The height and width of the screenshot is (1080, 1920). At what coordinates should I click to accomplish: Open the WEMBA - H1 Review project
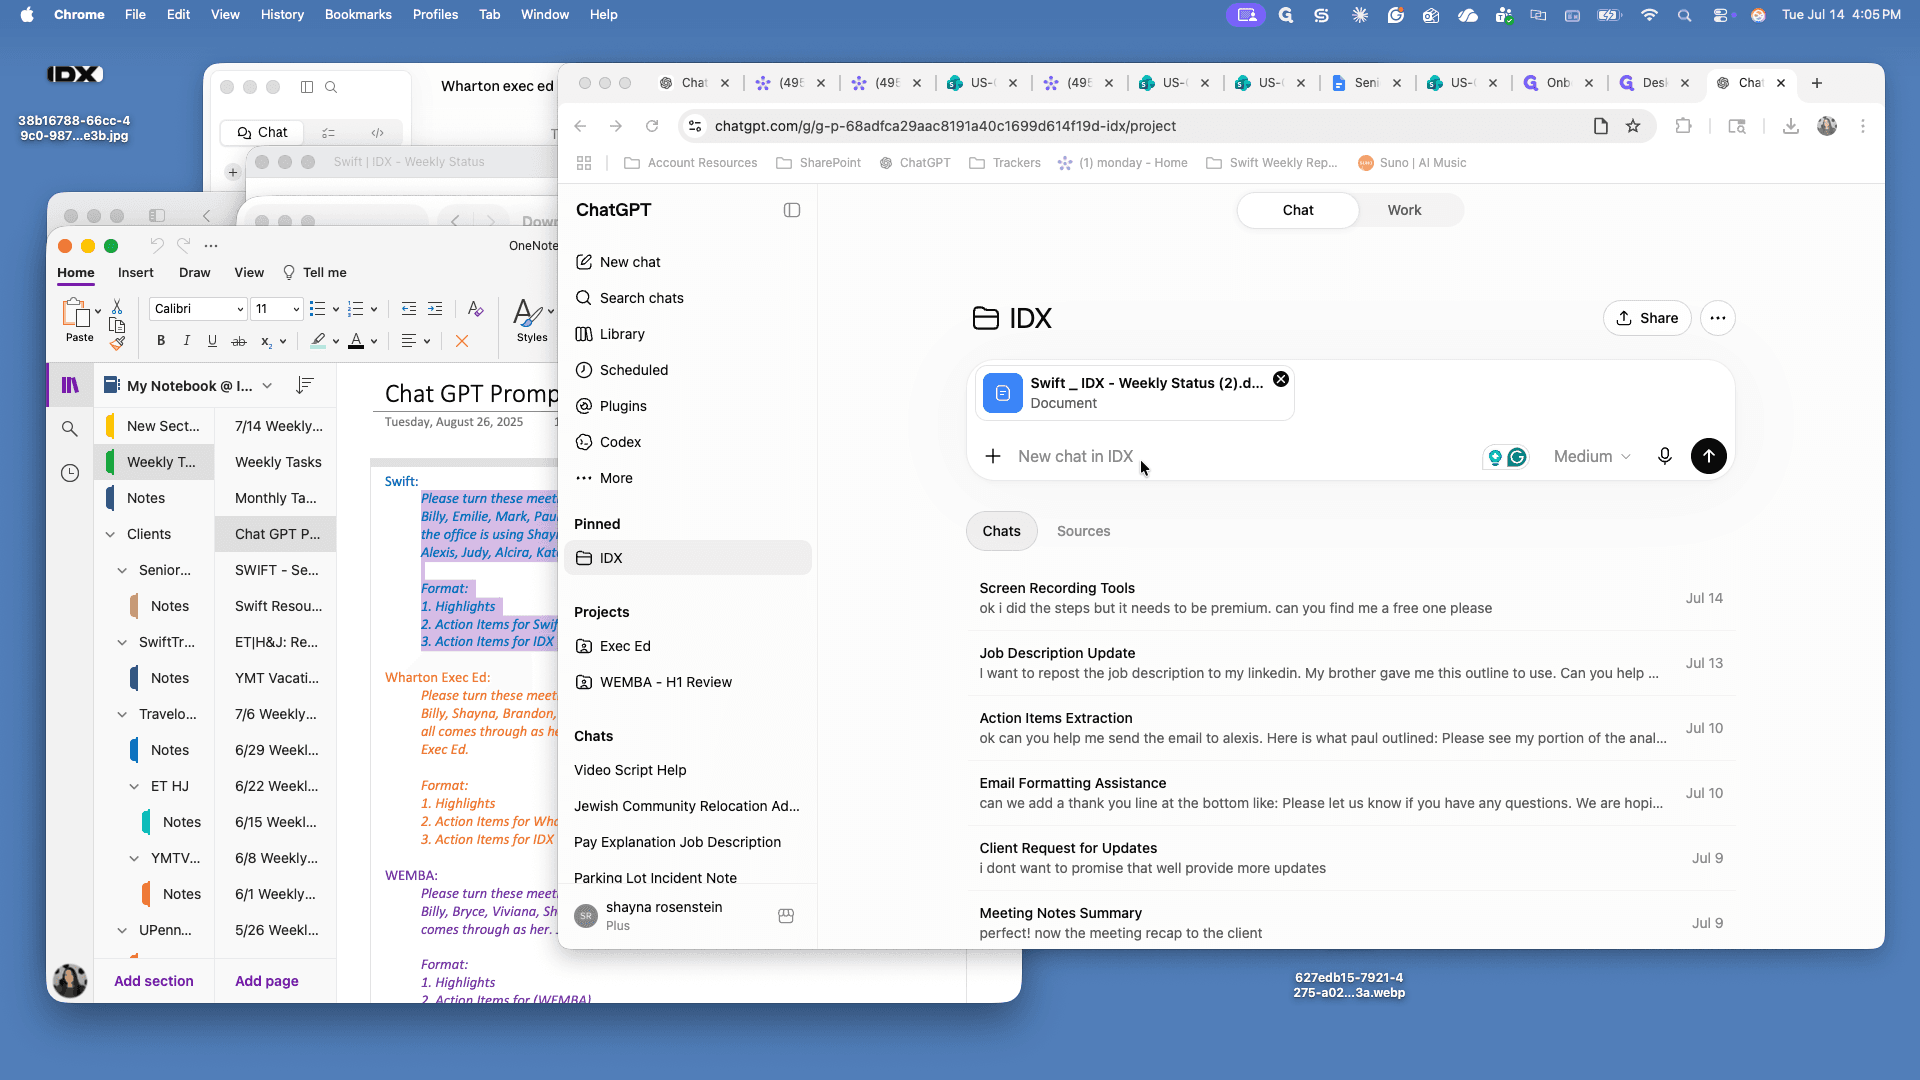688,682
